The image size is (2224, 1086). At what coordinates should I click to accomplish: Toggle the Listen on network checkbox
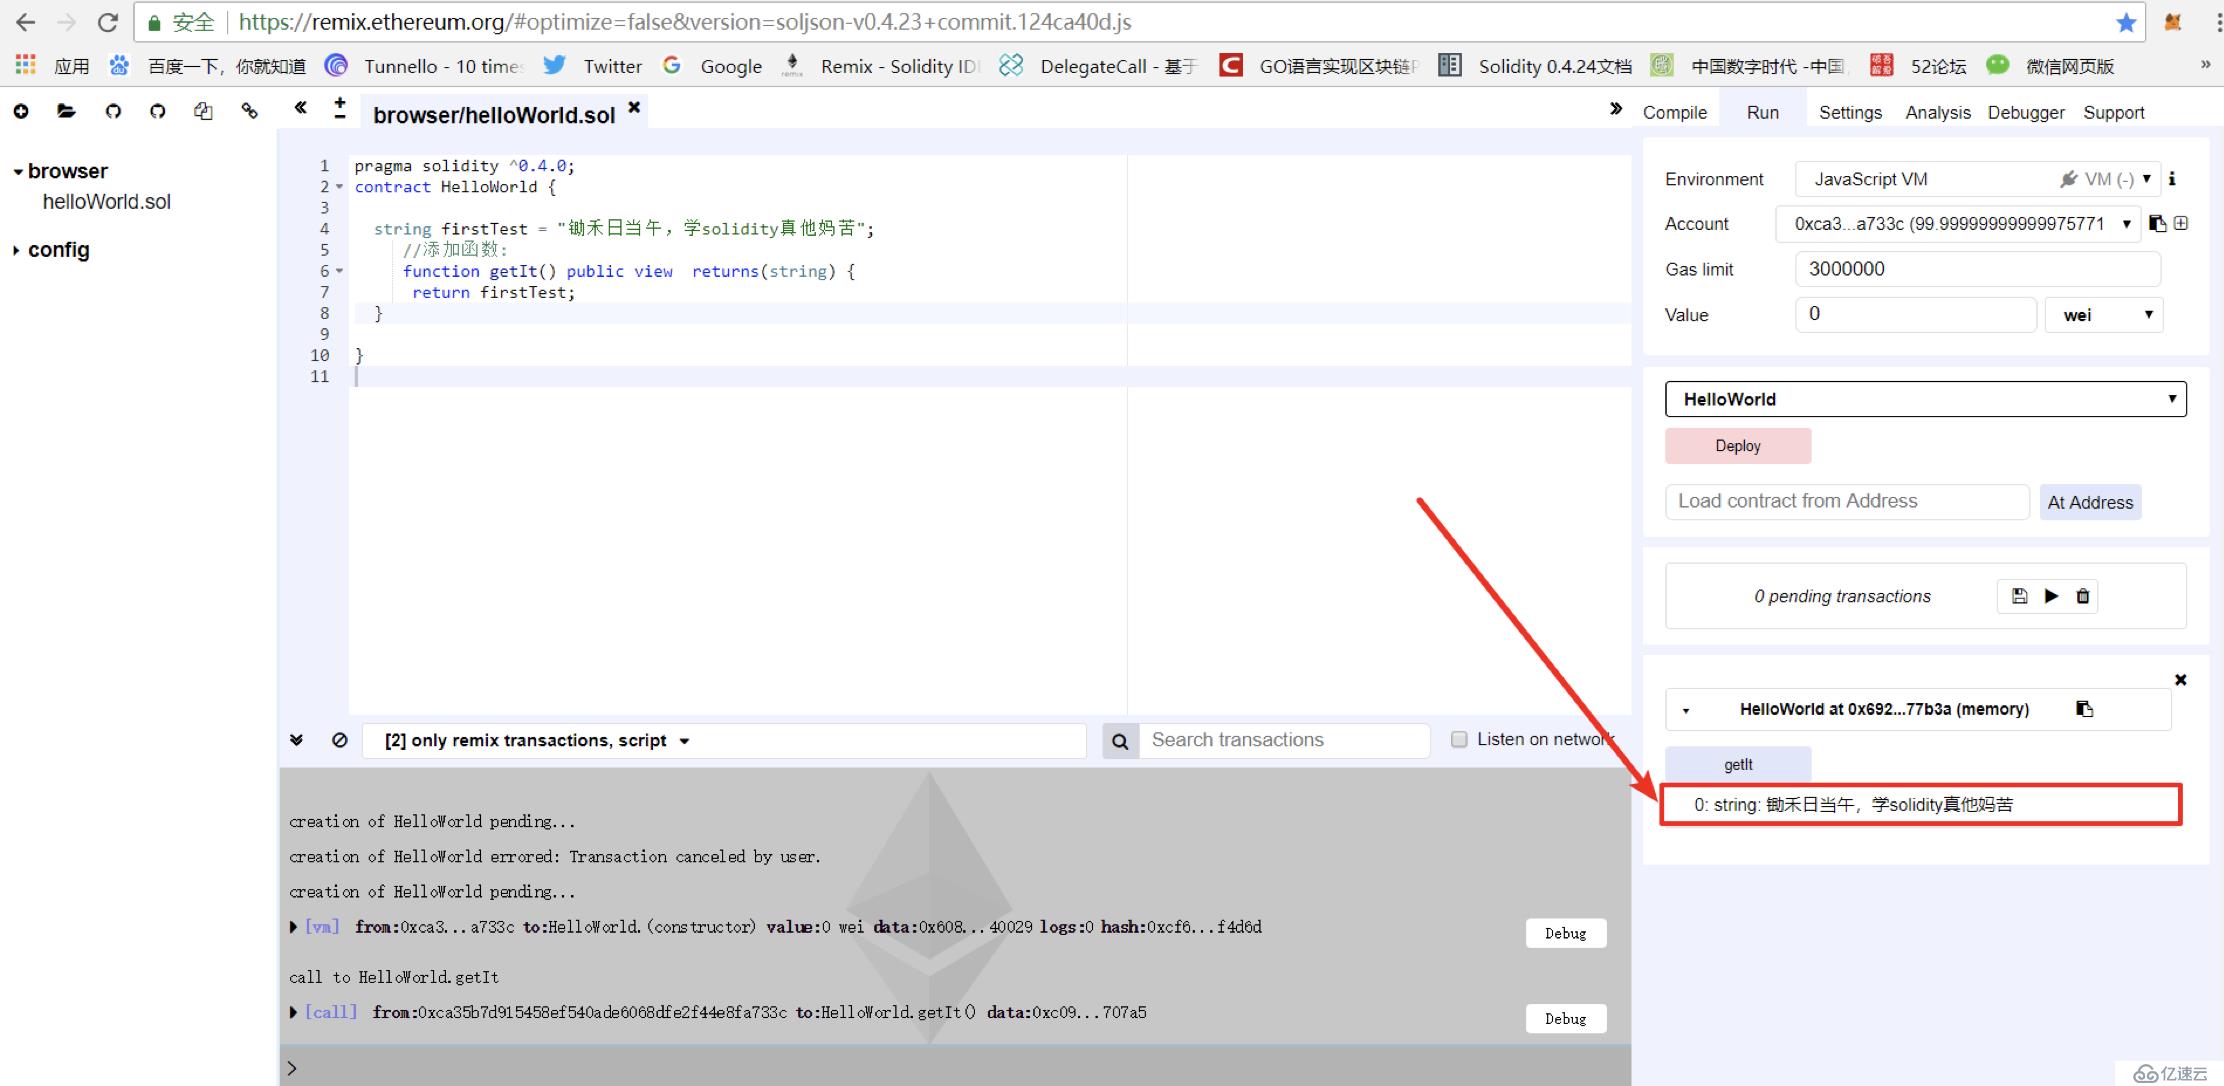coord(1457,739)
